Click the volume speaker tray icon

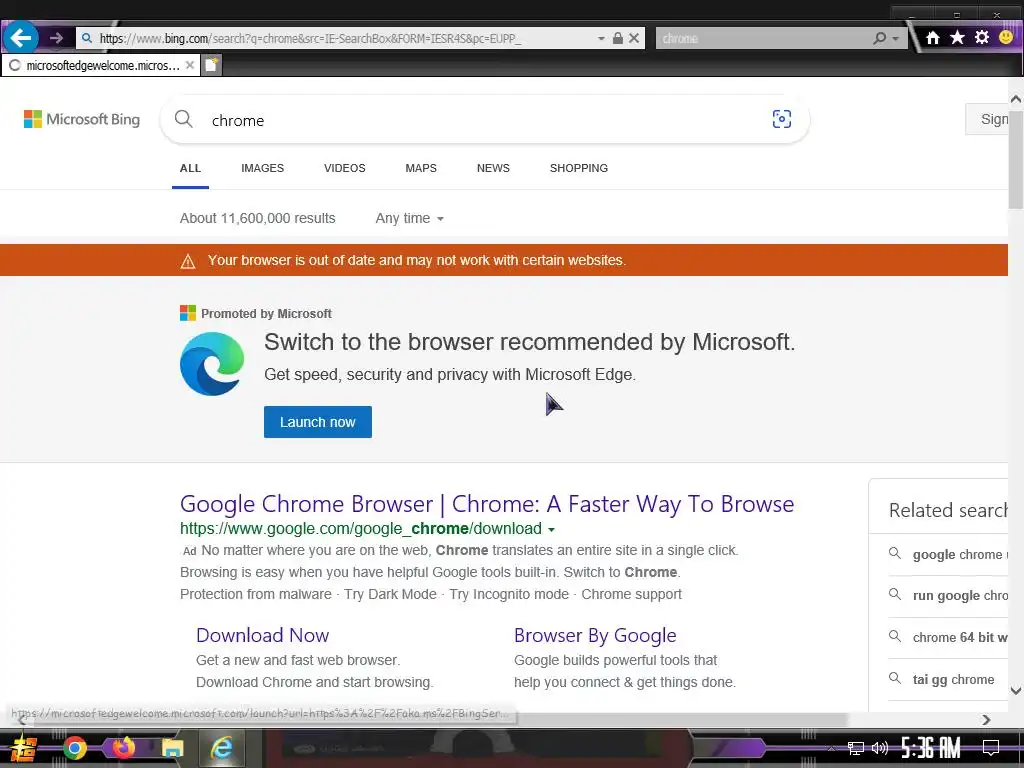tap(880, 748)
